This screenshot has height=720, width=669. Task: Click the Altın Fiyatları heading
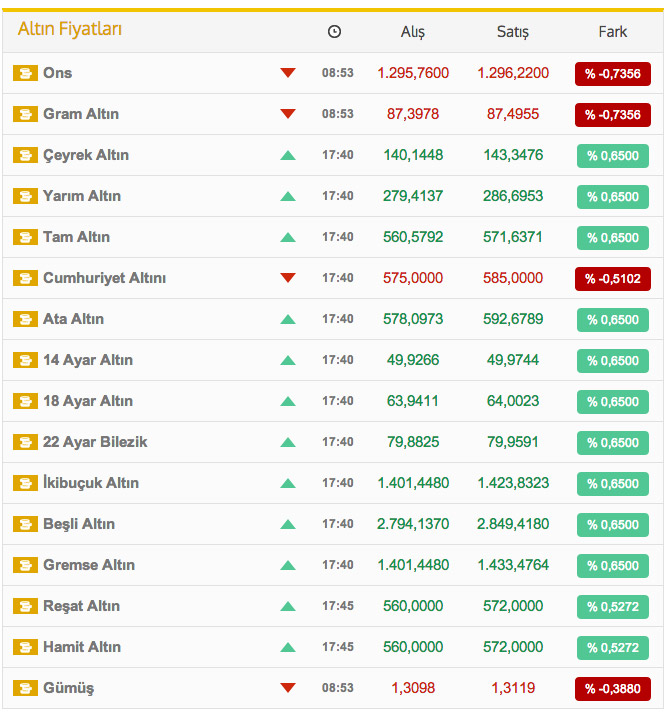[70, 29]
